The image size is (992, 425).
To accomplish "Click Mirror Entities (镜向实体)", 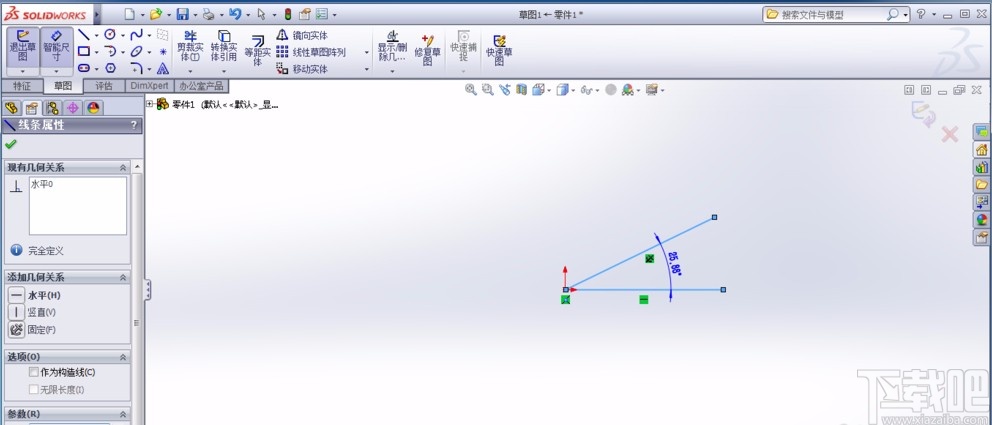I will (x=302, y=35).
